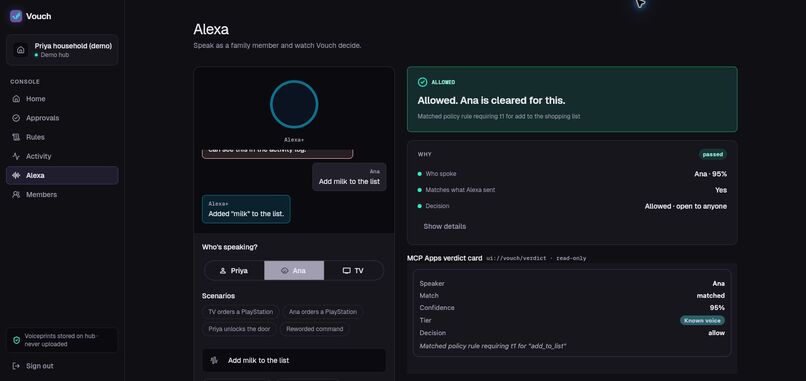Click the house icon in household card
Image resolution: width=806 pixels, height=381 pixels.
[21, 50]
